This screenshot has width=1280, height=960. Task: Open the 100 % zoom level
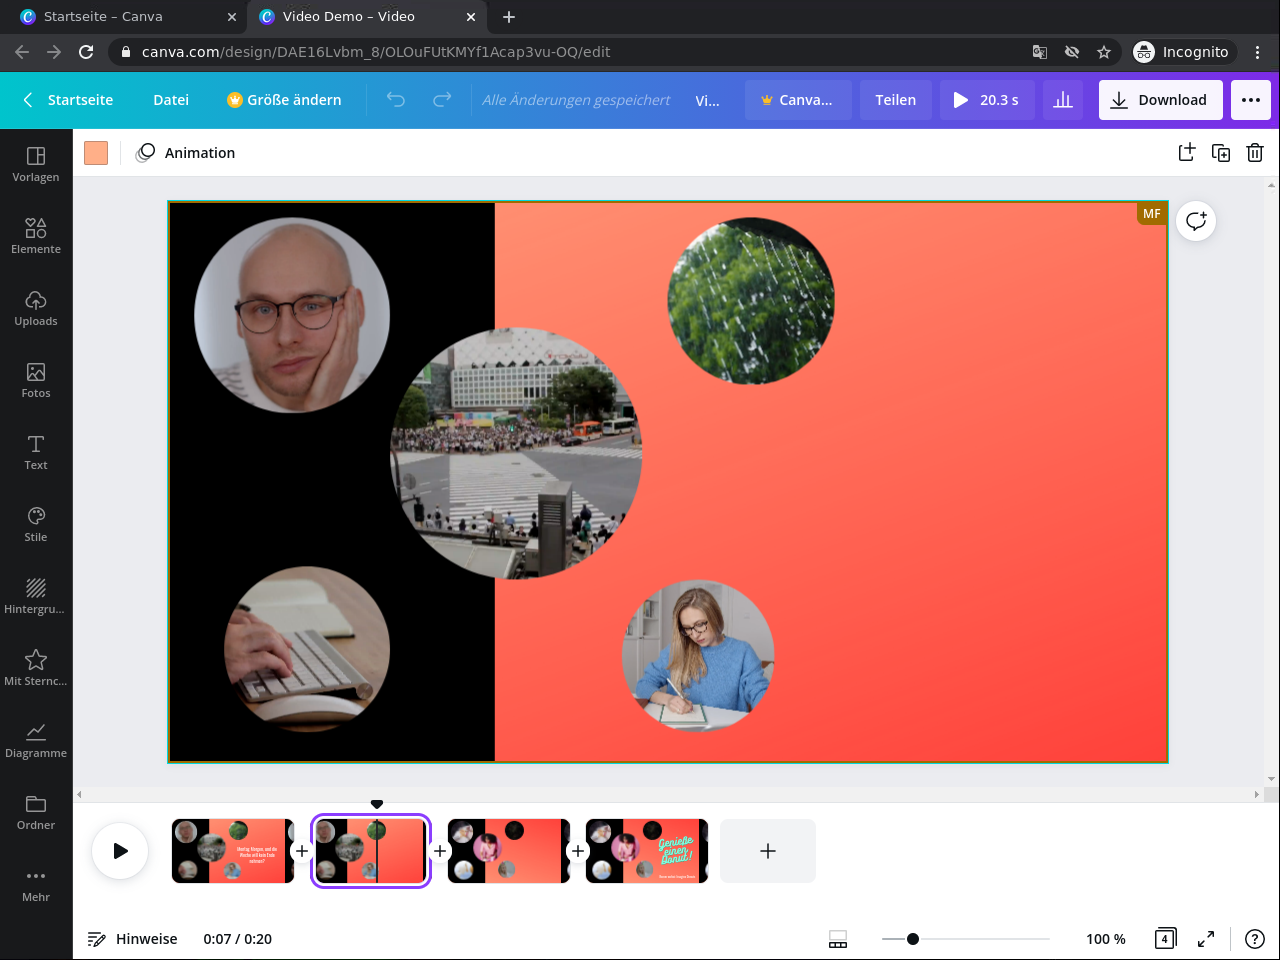1106,939
